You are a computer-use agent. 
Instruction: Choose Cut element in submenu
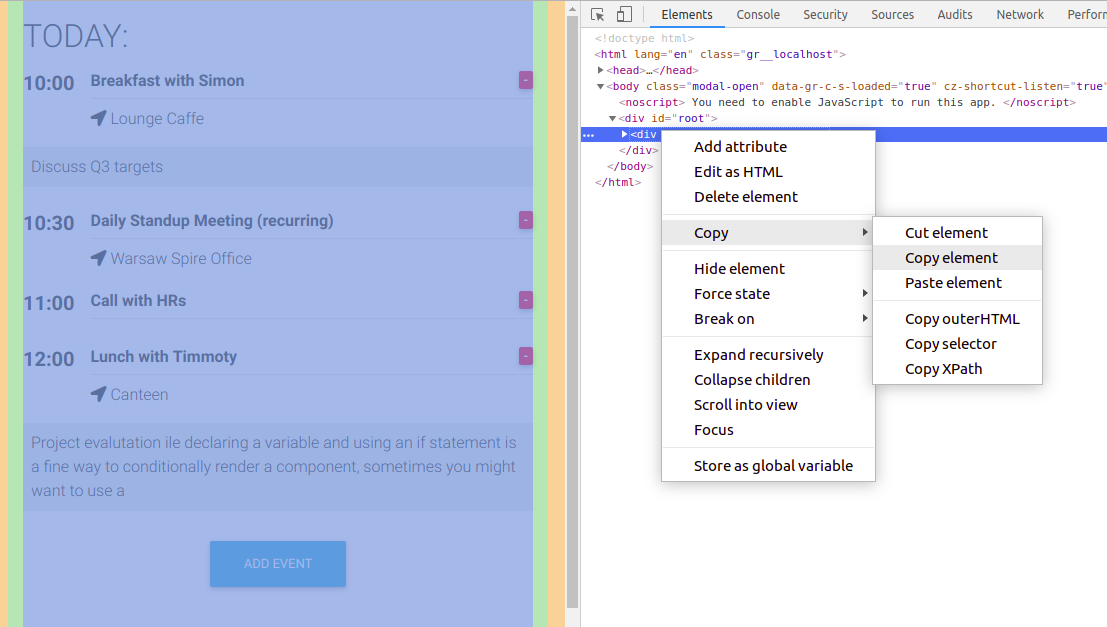pyautogui.click(x=957, y=233)
